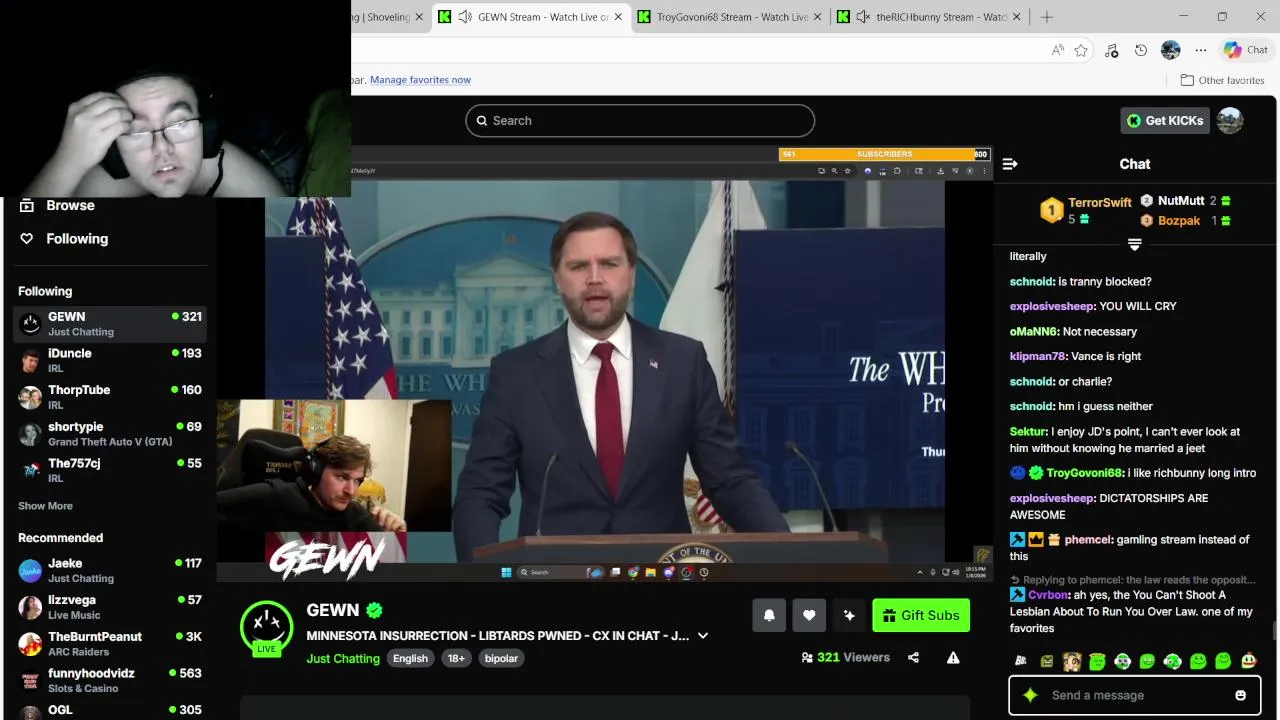Unmute theRICHbunny tab speaker icon
Screen dimensions: 1280x720
pyautogui.click(x=864, y=17)
